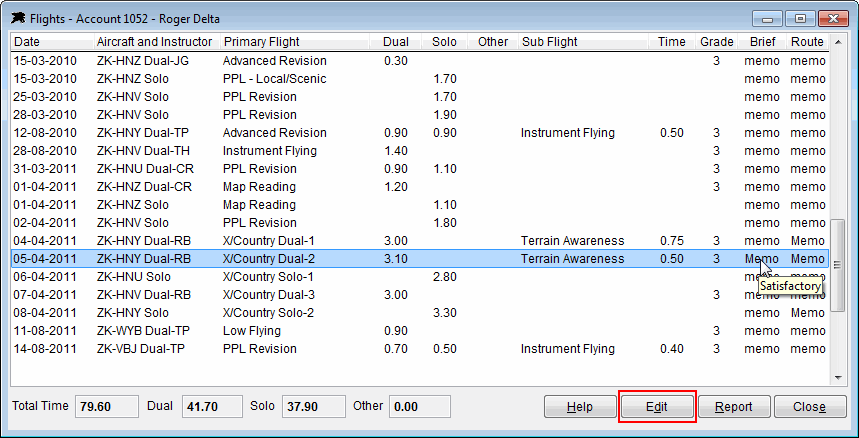Click the Time column header

(672, 42)
